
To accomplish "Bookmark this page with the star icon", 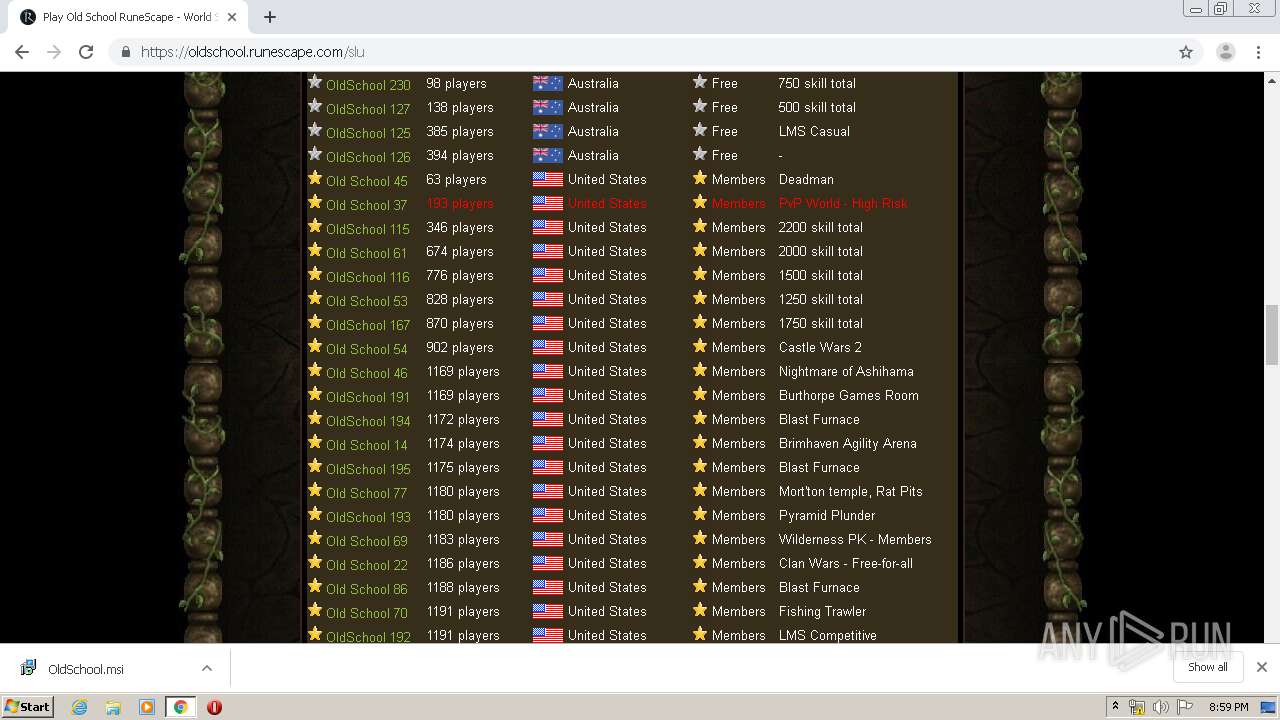I will [x=1186, y=52].
